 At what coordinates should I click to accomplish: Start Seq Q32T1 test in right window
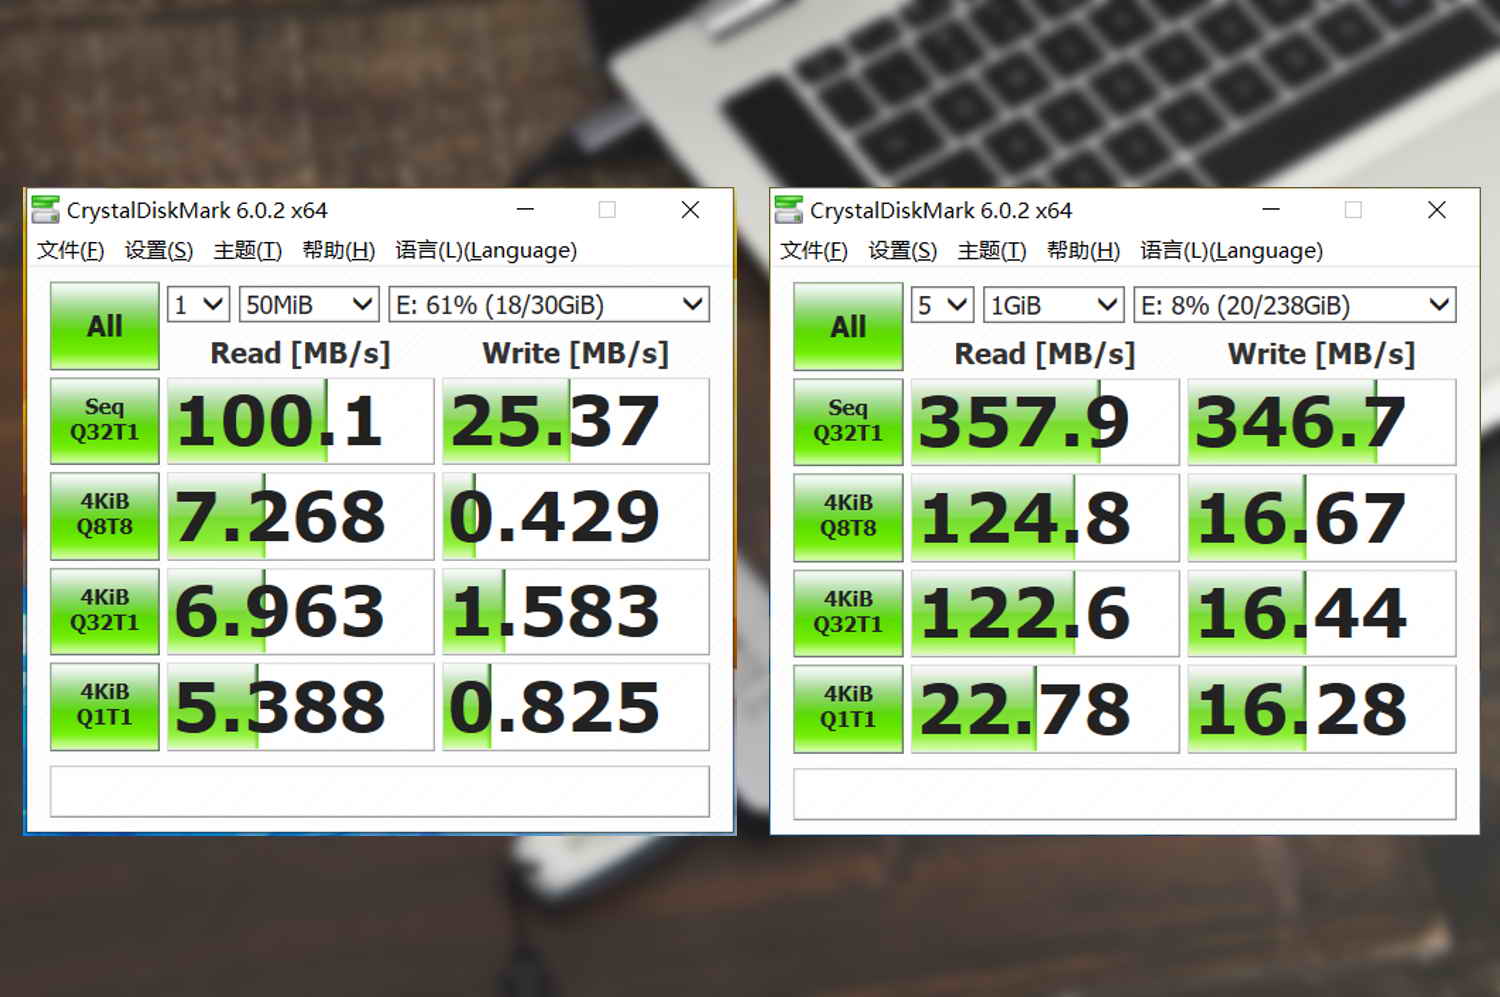(x=848, y=421)
